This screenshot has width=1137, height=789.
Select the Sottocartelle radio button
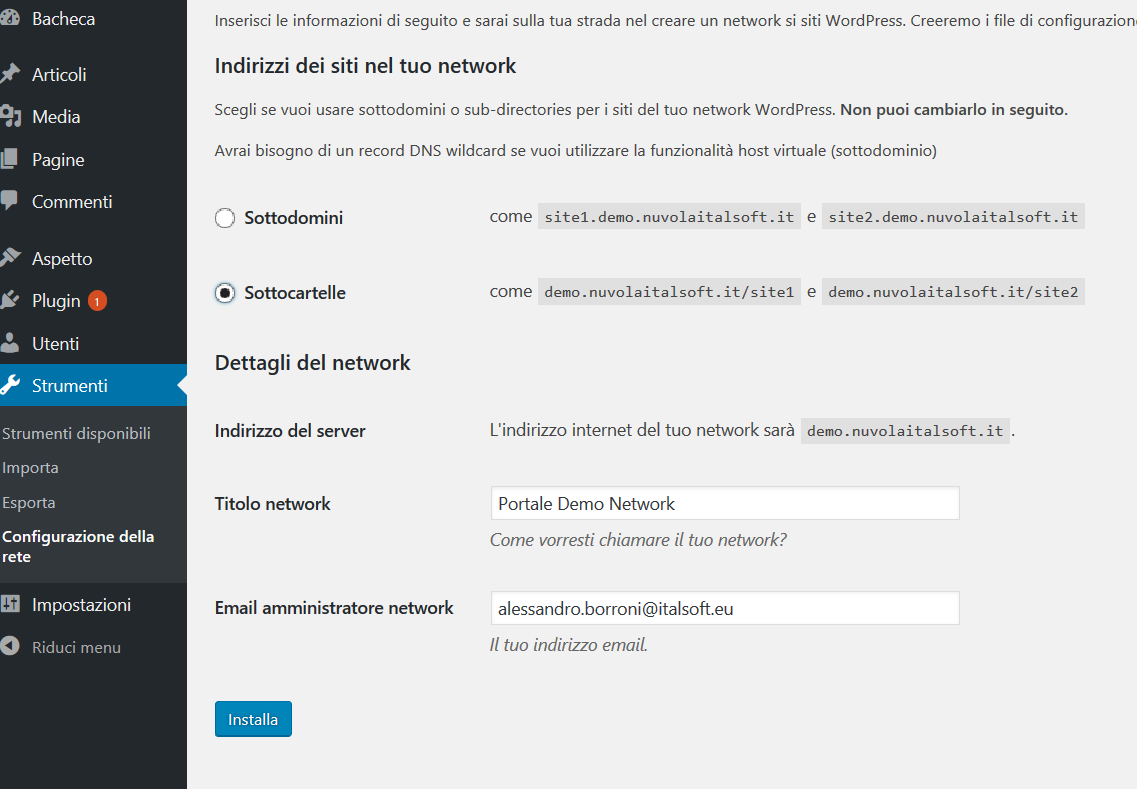click(x=225, y=293)
